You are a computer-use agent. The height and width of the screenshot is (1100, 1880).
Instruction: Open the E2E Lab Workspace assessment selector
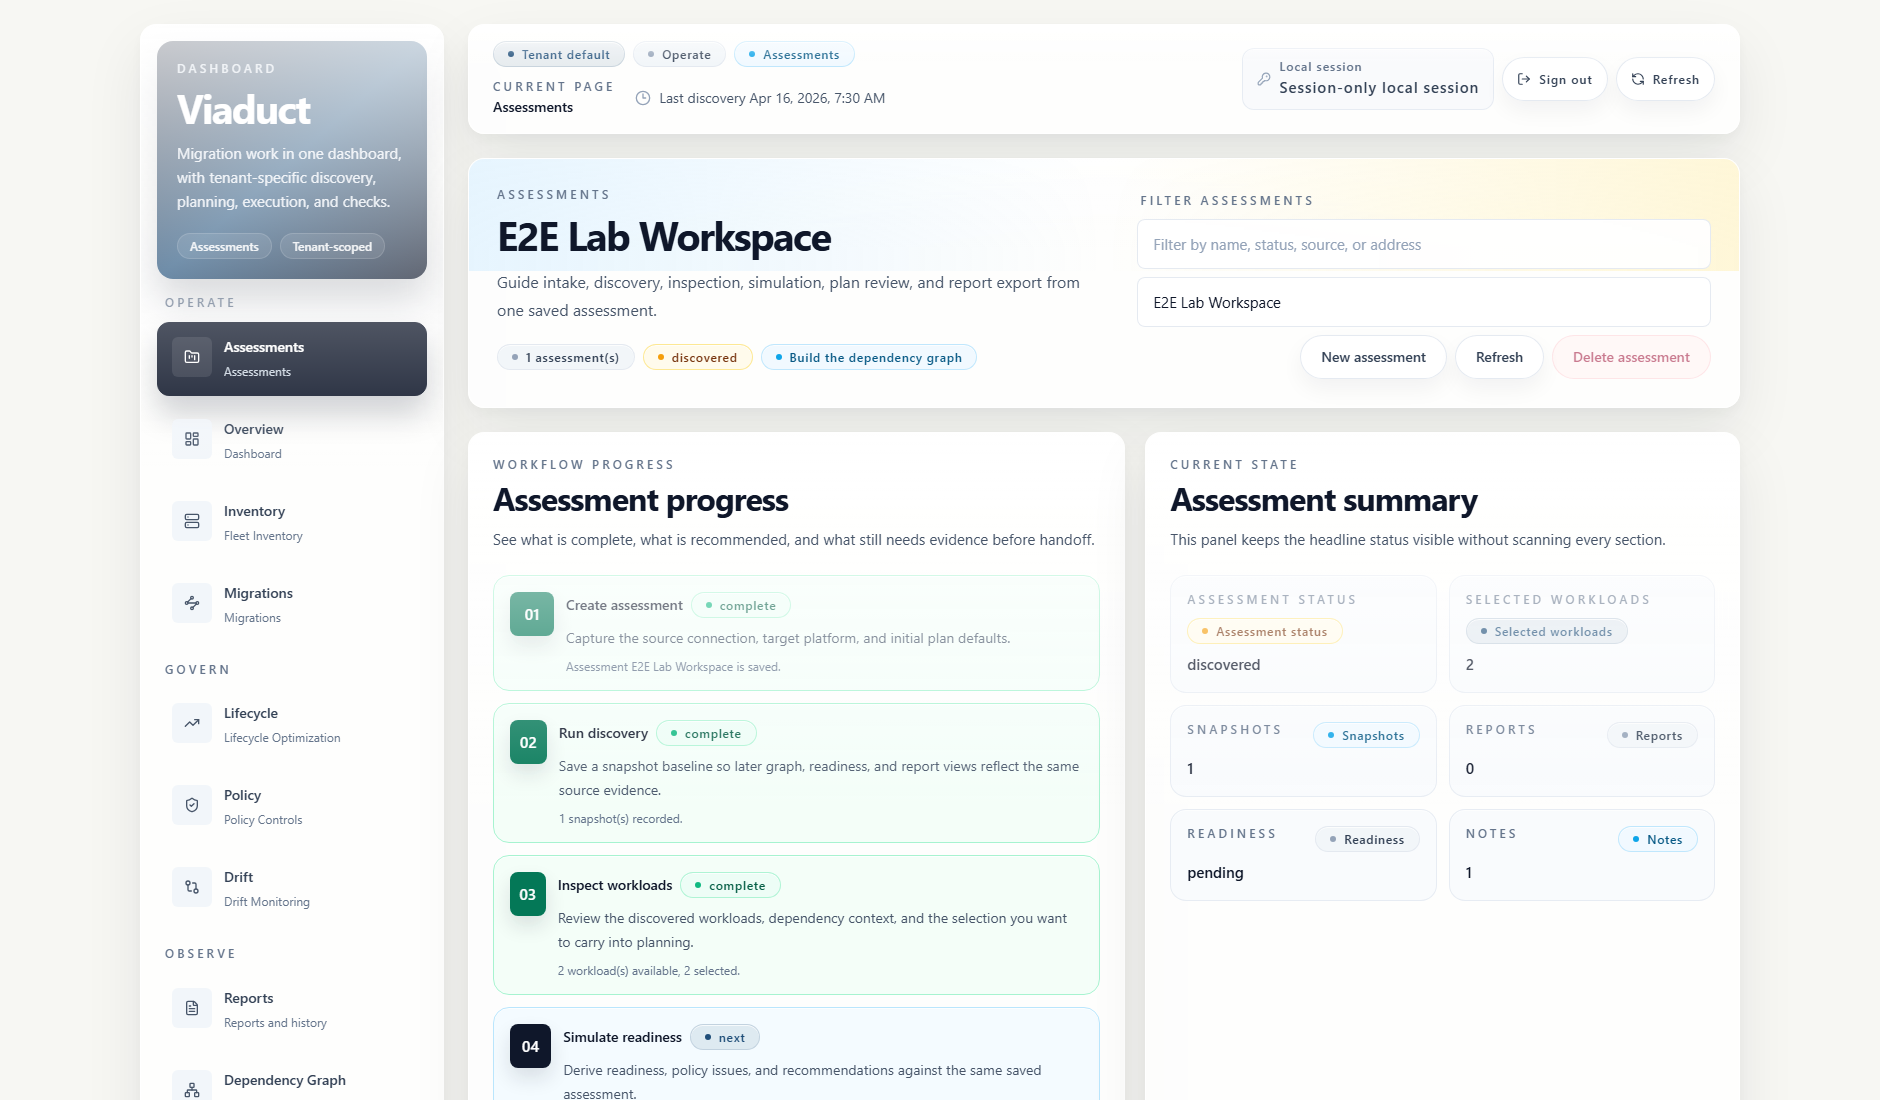1423,302
